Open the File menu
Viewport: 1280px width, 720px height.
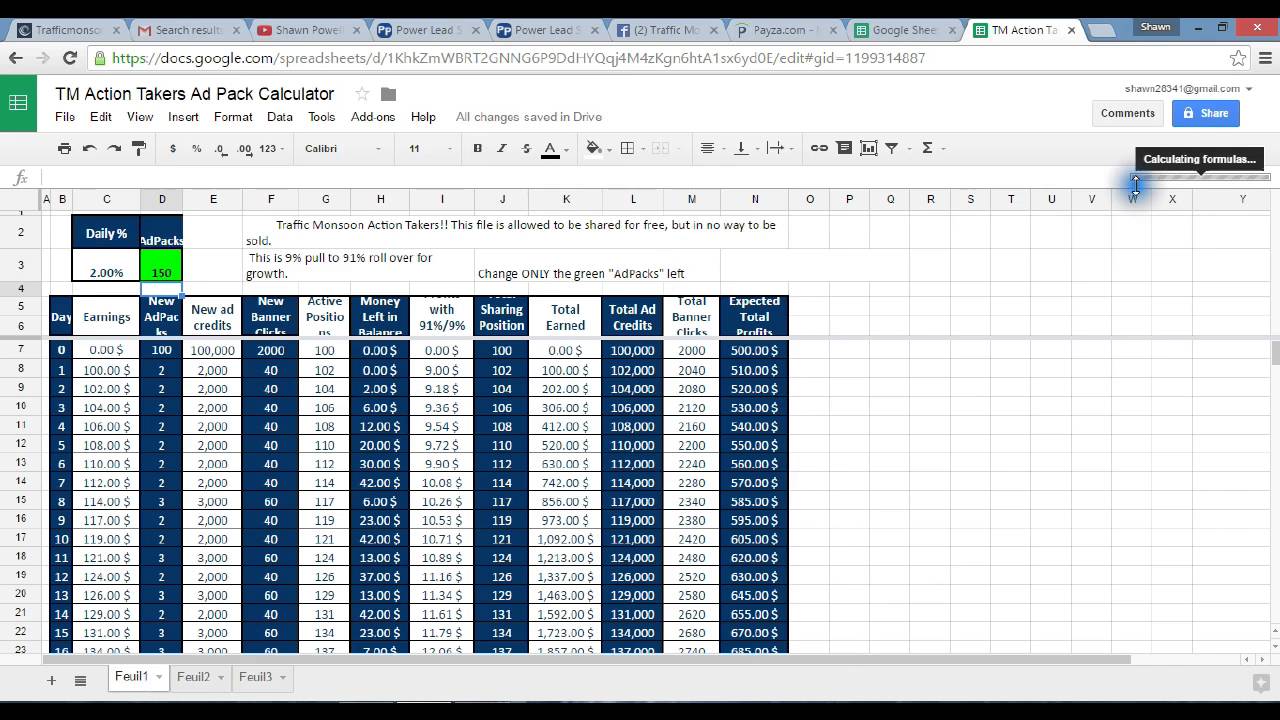pos(65,117)
